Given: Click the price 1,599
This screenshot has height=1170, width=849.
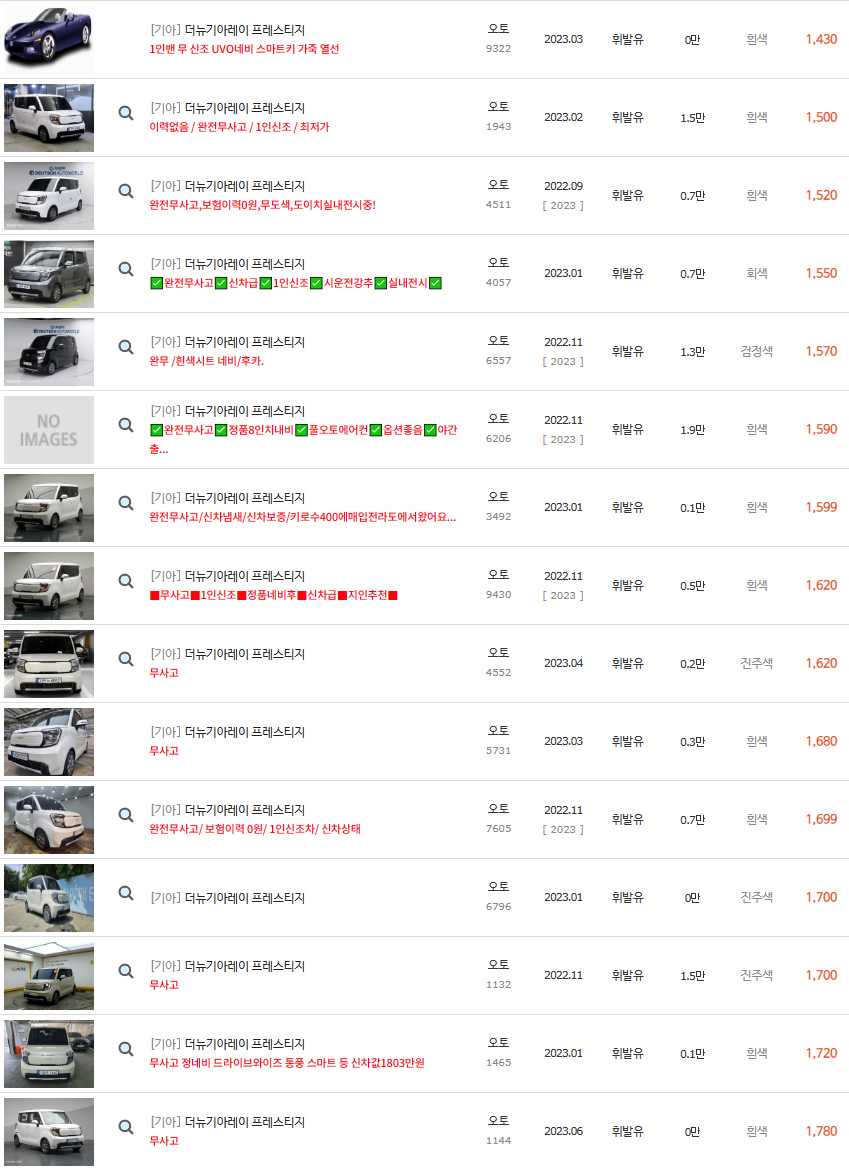Looking at the screenshot, I should [x=821, y=507].
